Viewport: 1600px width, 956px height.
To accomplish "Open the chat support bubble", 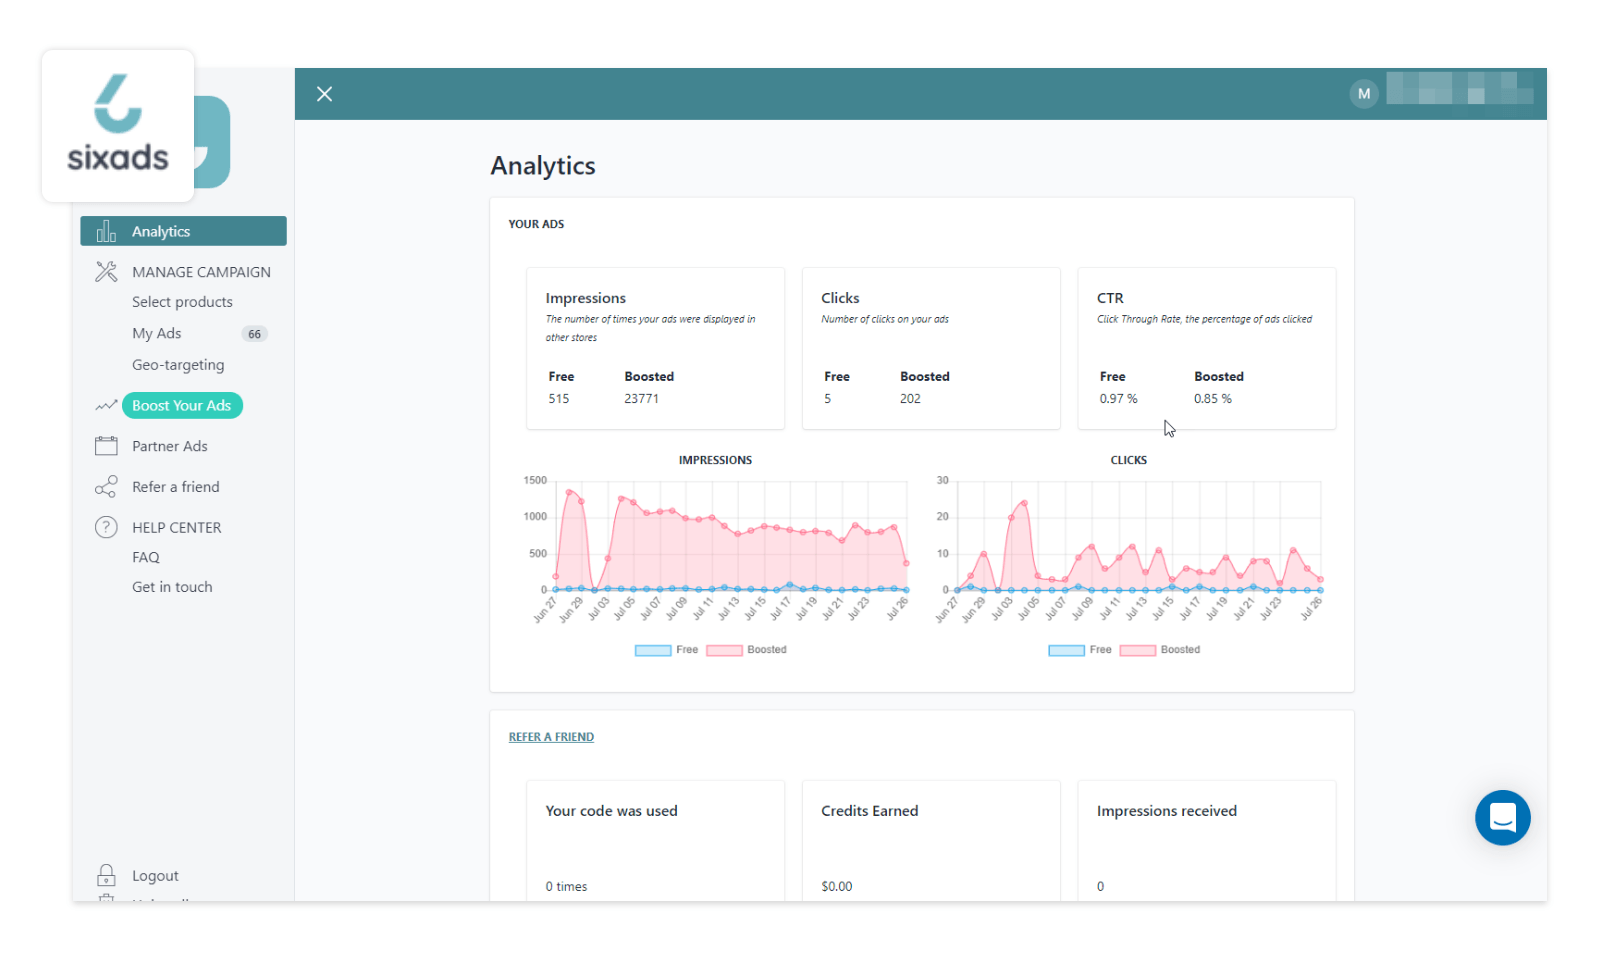I will 1502,818.
